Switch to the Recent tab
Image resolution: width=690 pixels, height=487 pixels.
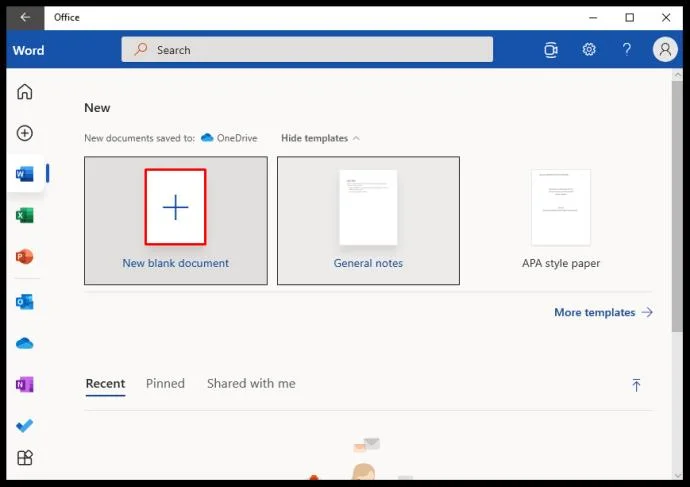click(105, 384)
